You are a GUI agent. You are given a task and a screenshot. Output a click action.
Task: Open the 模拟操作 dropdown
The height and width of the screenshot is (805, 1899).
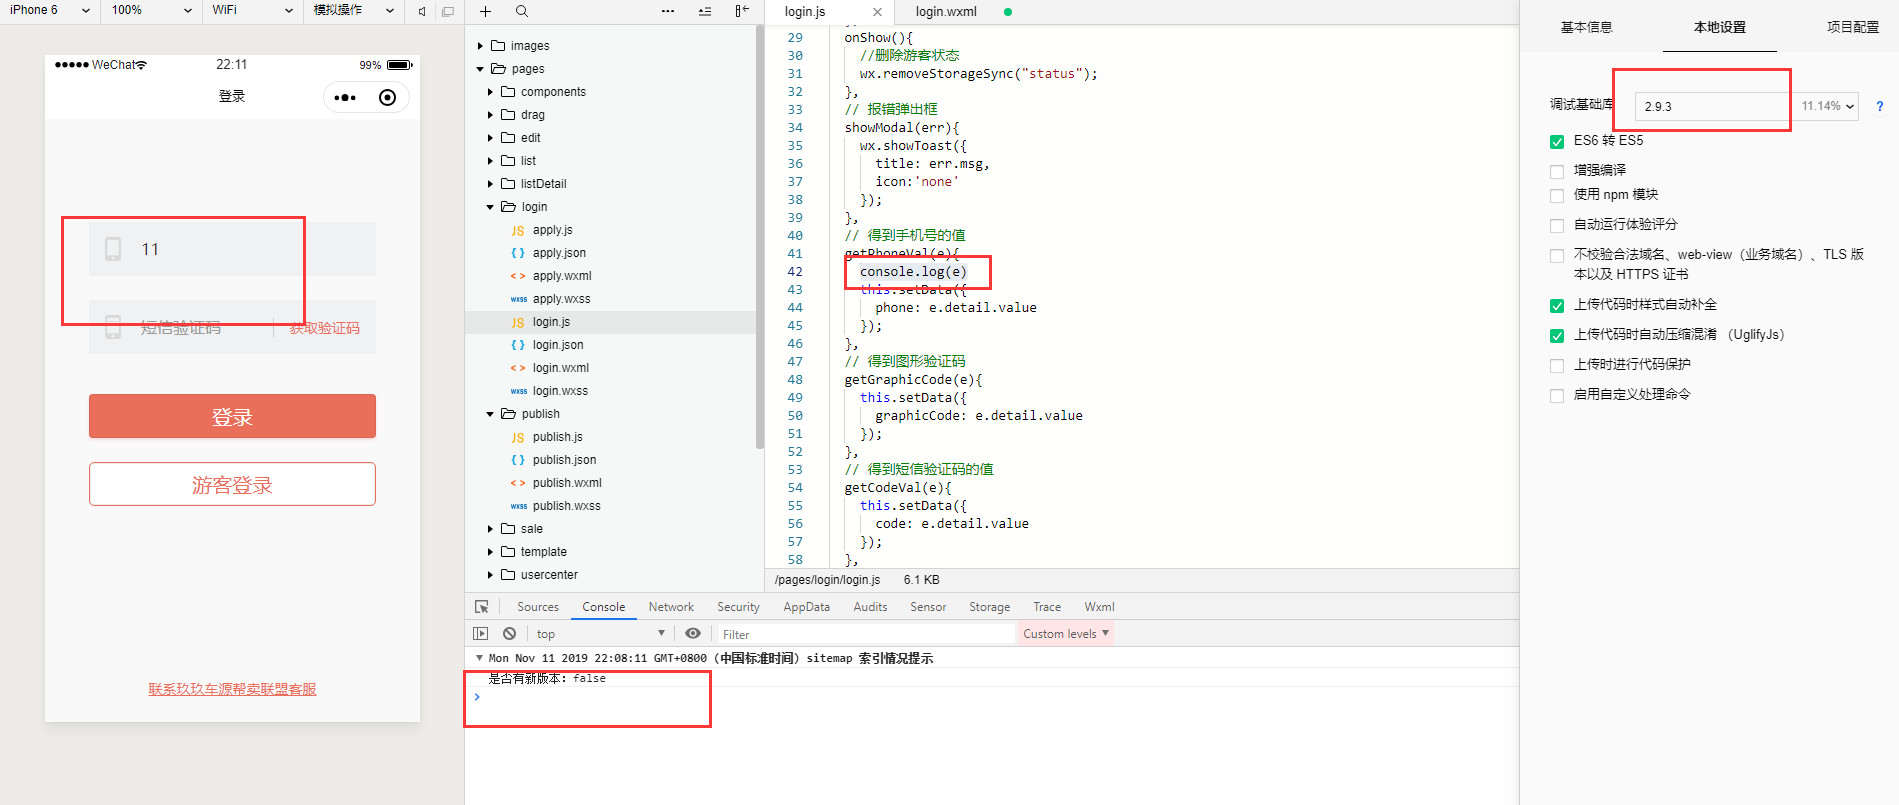coord(353,10)
